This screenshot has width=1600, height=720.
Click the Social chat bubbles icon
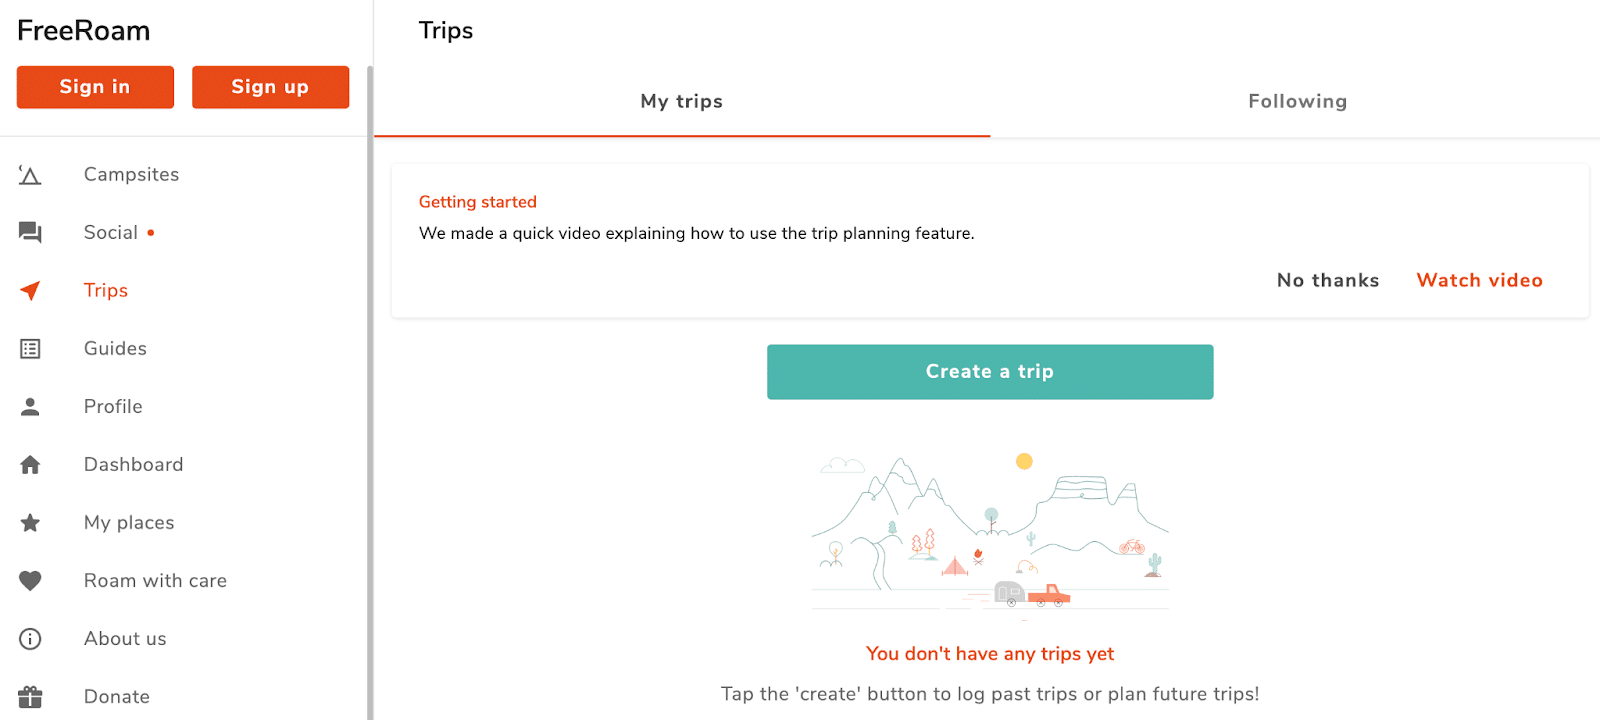[x=30, y=233]
